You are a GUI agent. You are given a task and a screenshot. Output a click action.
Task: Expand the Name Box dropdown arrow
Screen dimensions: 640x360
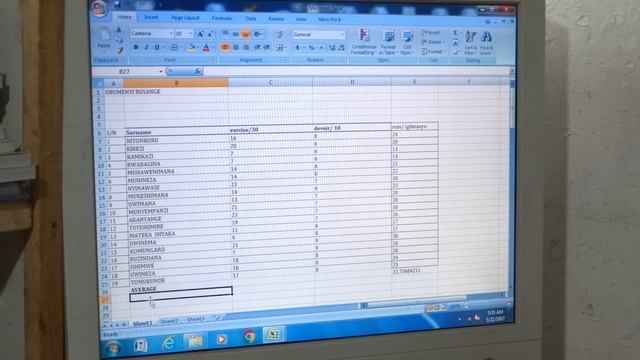coord(161,71)
